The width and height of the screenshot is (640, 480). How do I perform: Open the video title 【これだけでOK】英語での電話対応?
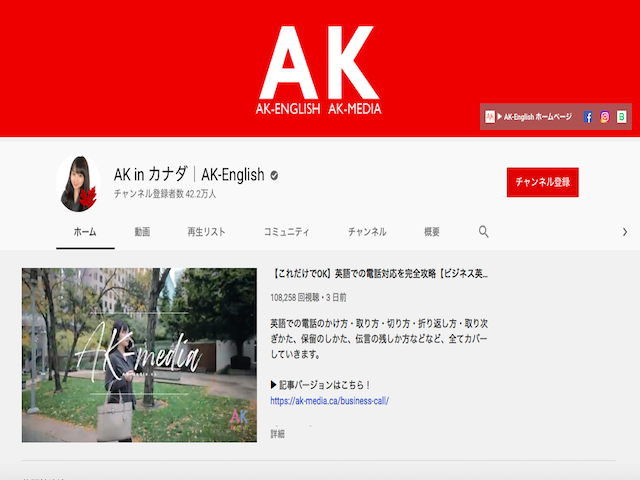click(x=380, y=273)
